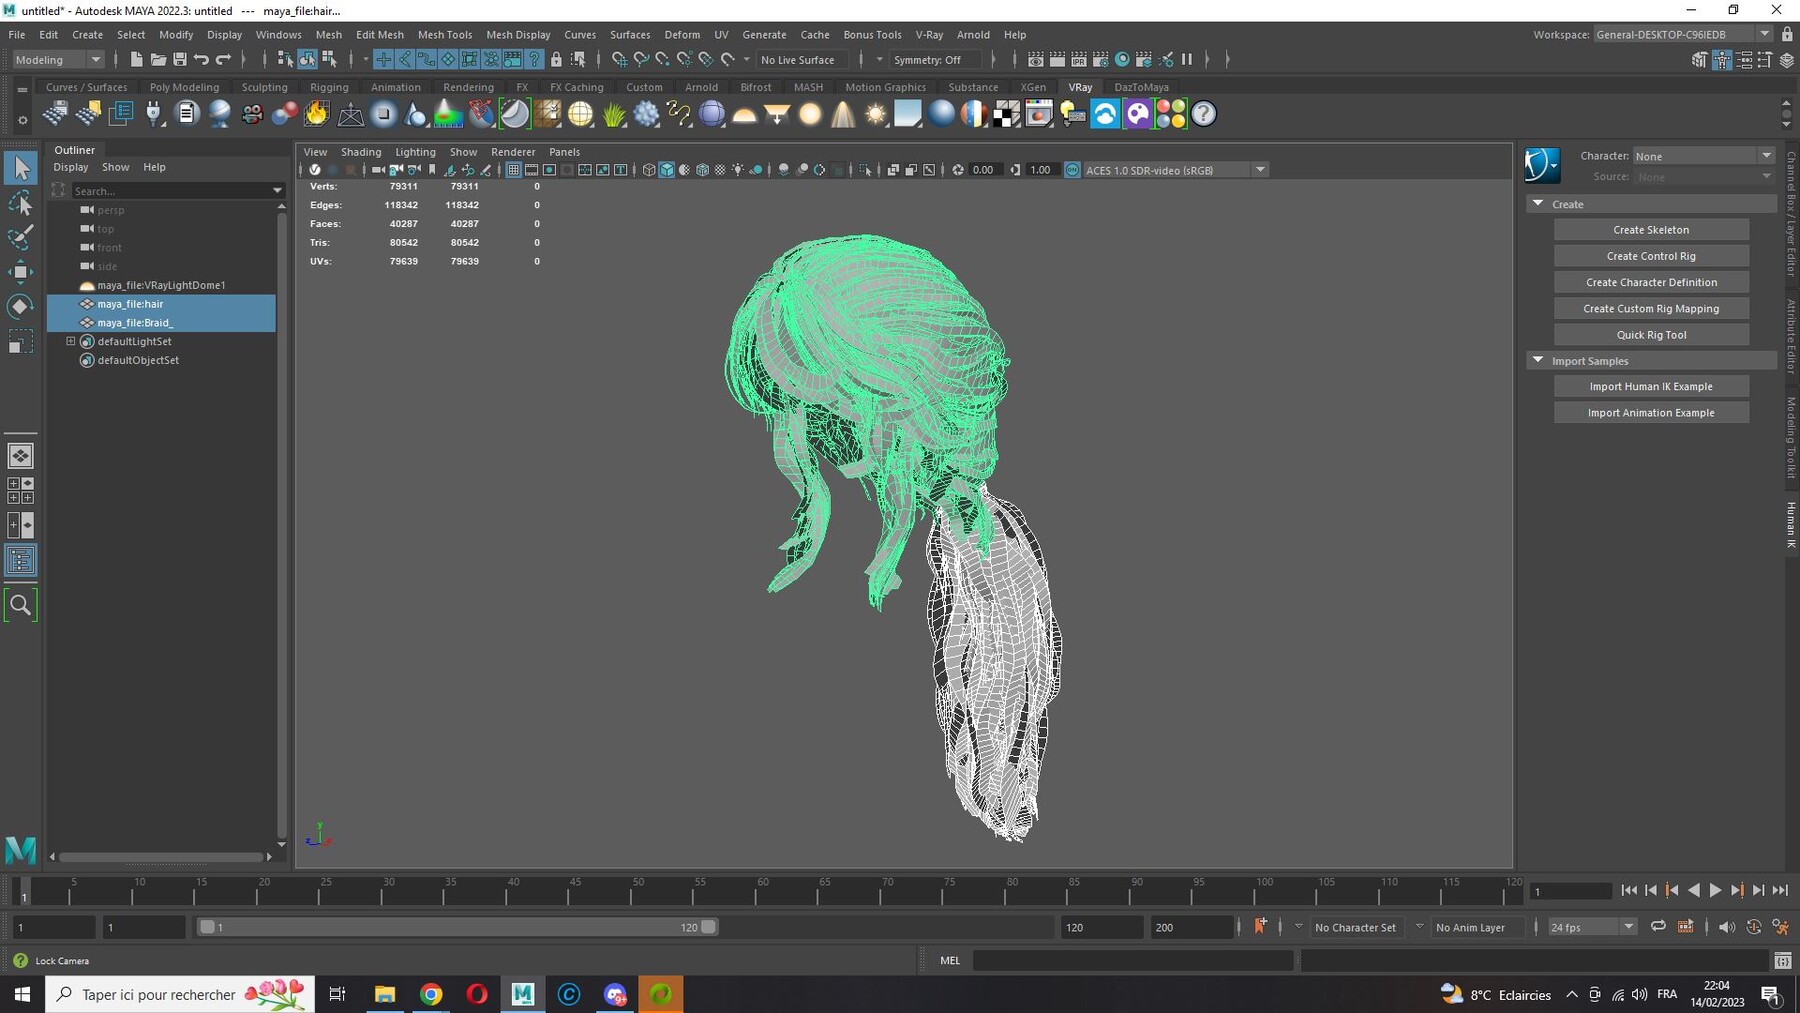
Task: Switch to the XGen shelf tab
Action: point(1033,87)
